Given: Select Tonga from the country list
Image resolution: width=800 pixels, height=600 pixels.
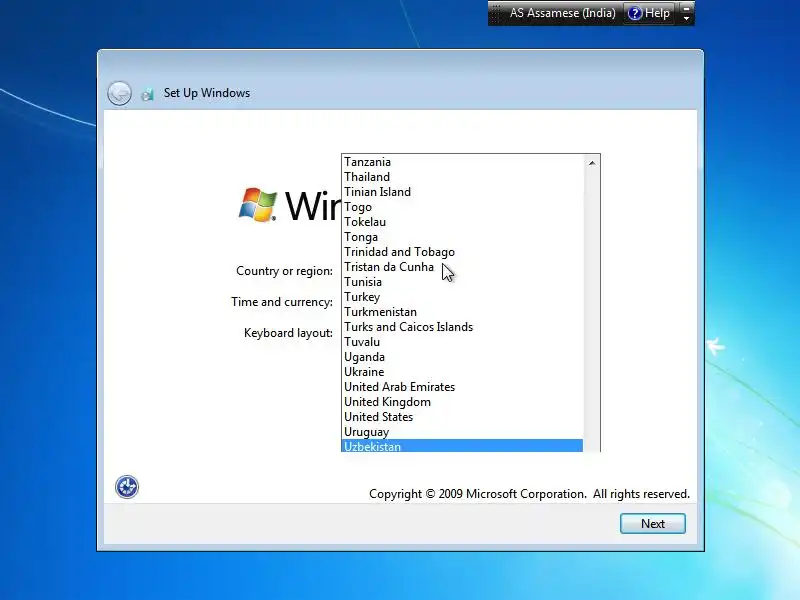Looking at the screenshot, I should click(462, 237).
